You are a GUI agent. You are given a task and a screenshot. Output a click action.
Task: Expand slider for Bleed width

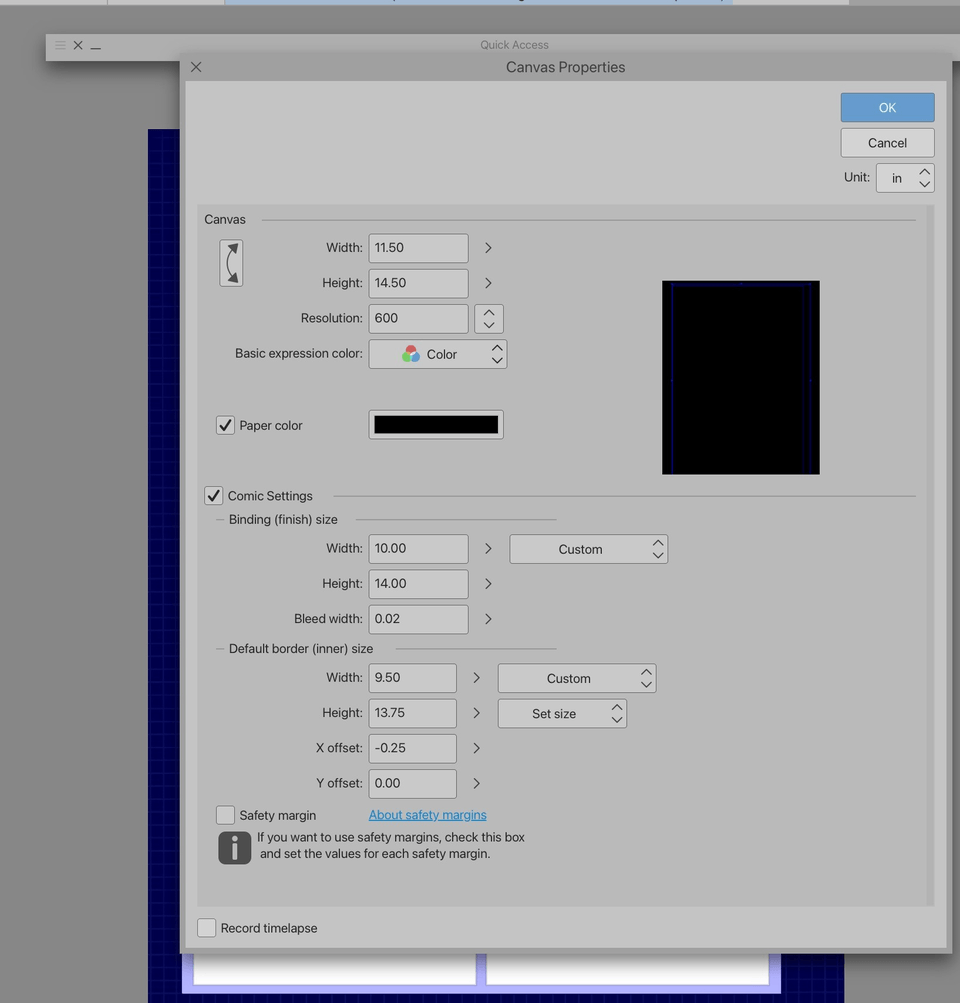click(x=488, y=619)
